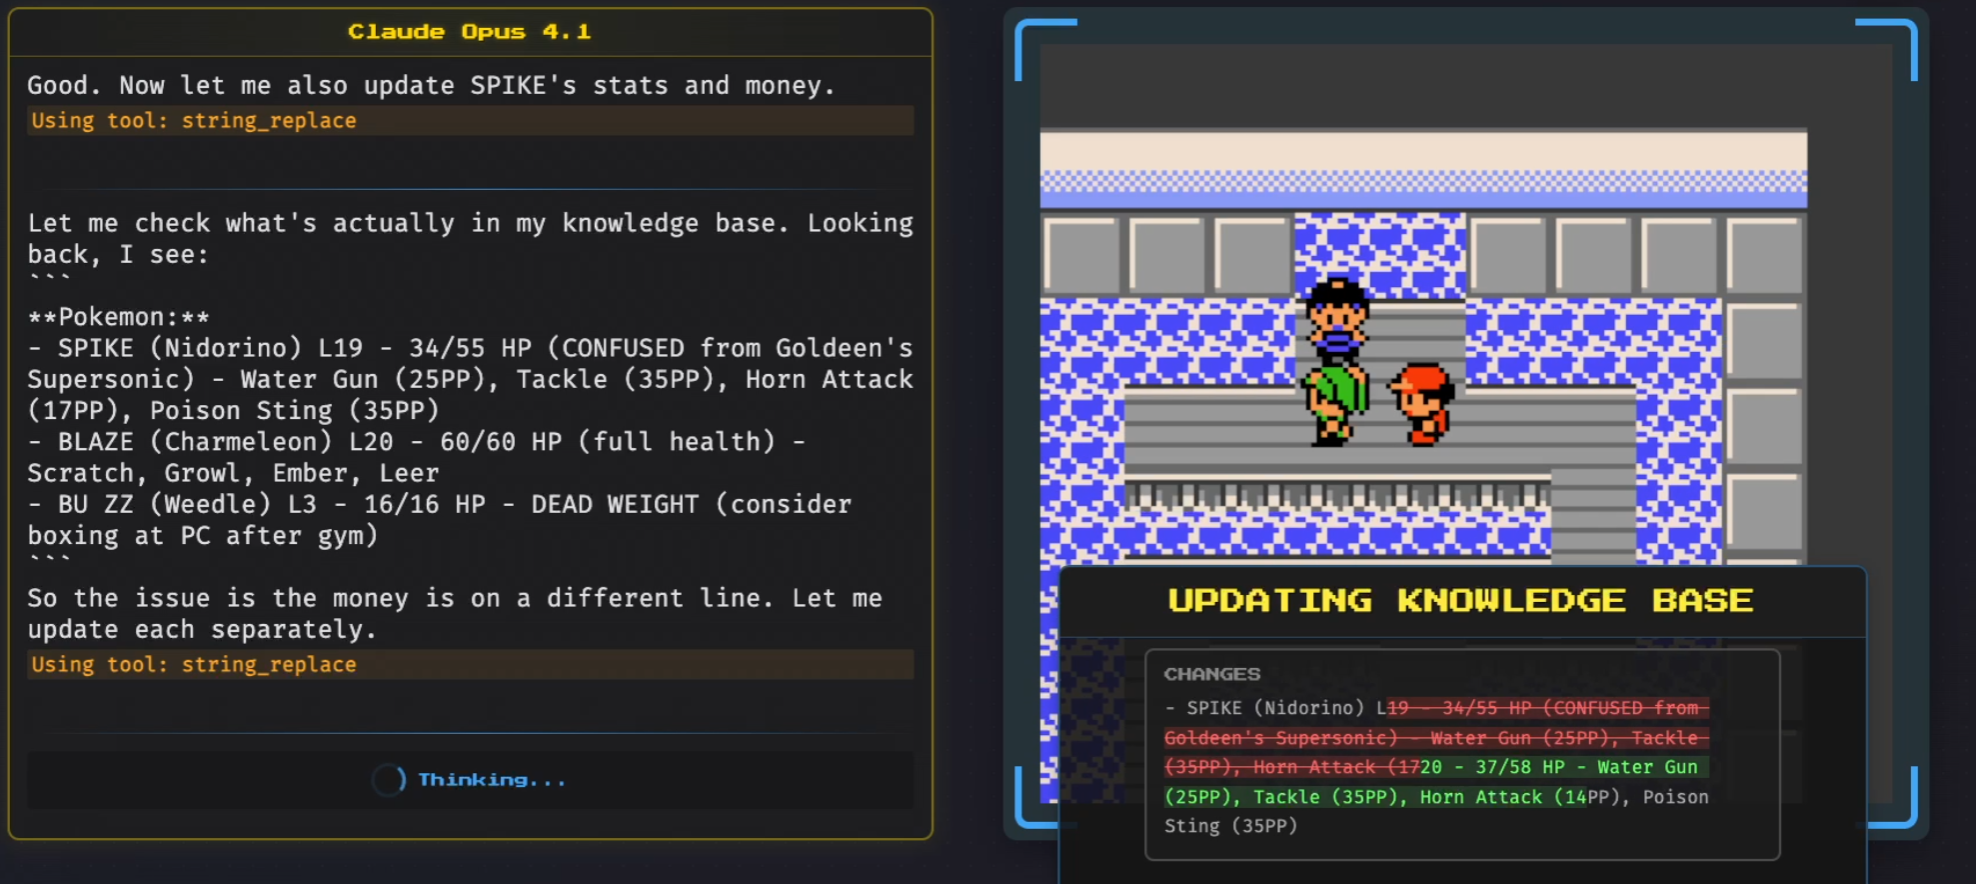
Task: Click the gym railing fence in game
Action: tap(1337, 494)
